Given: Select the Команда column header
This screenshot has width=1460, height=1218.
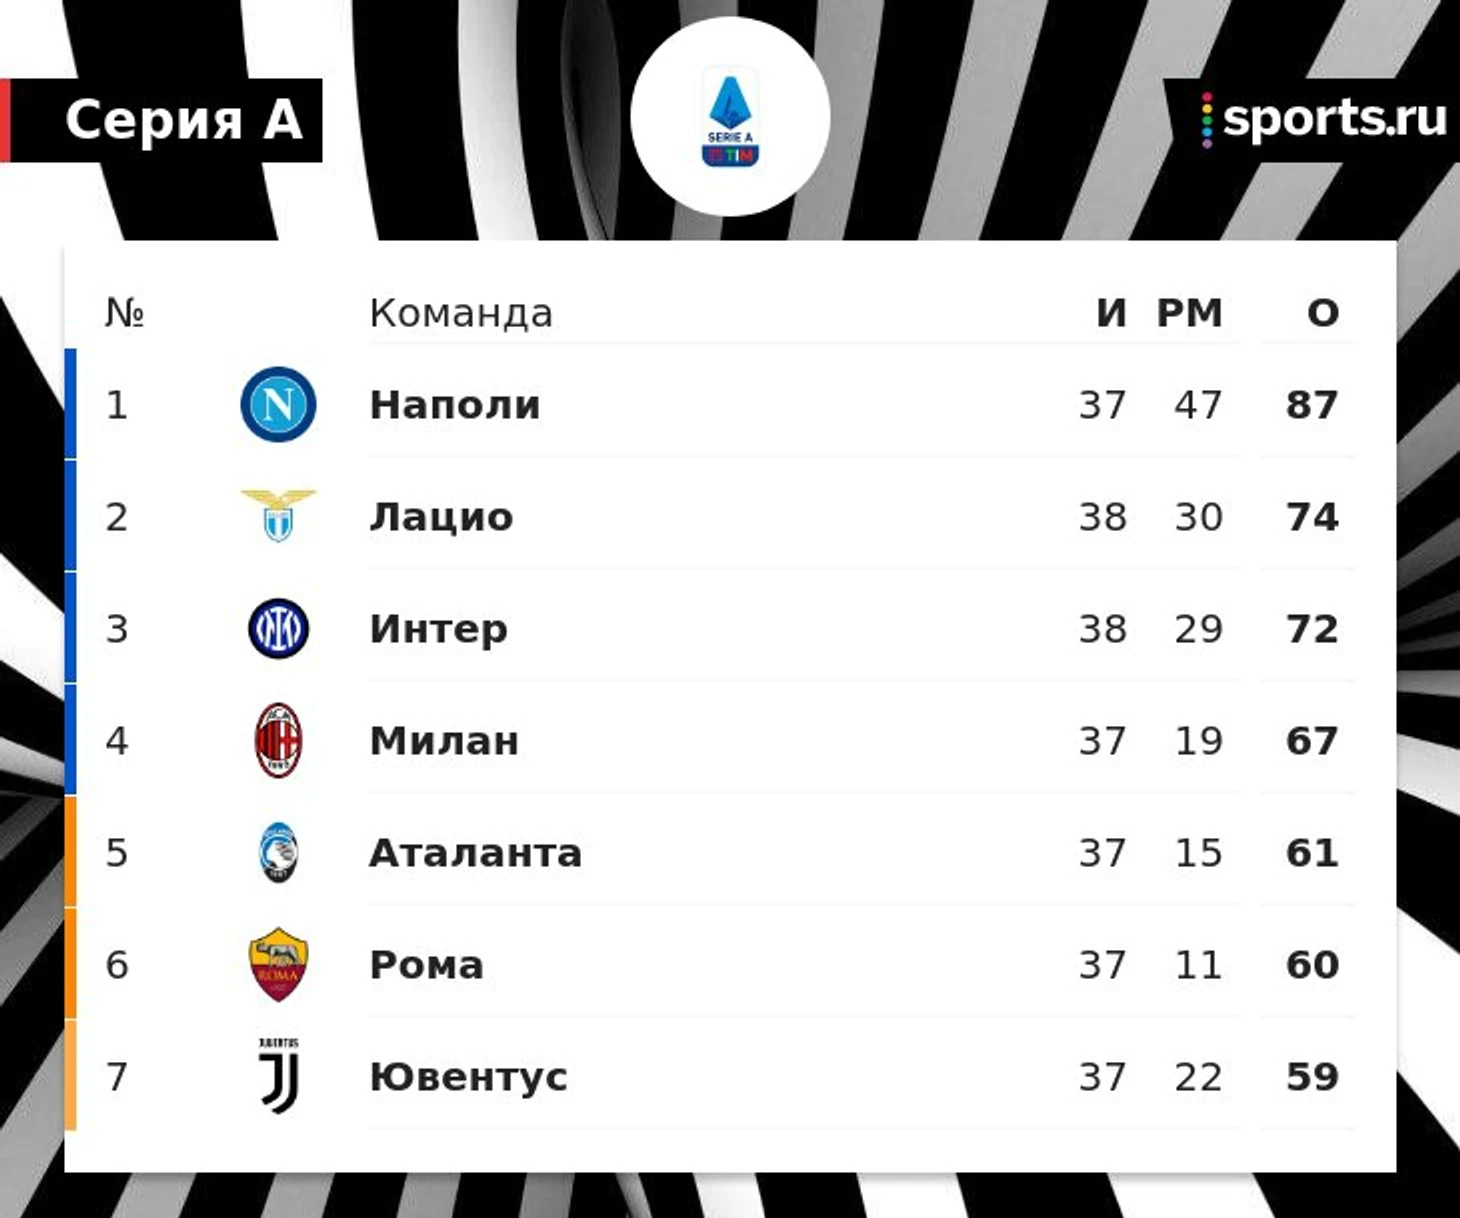Looking at the screenshot, I should (461, 313).
